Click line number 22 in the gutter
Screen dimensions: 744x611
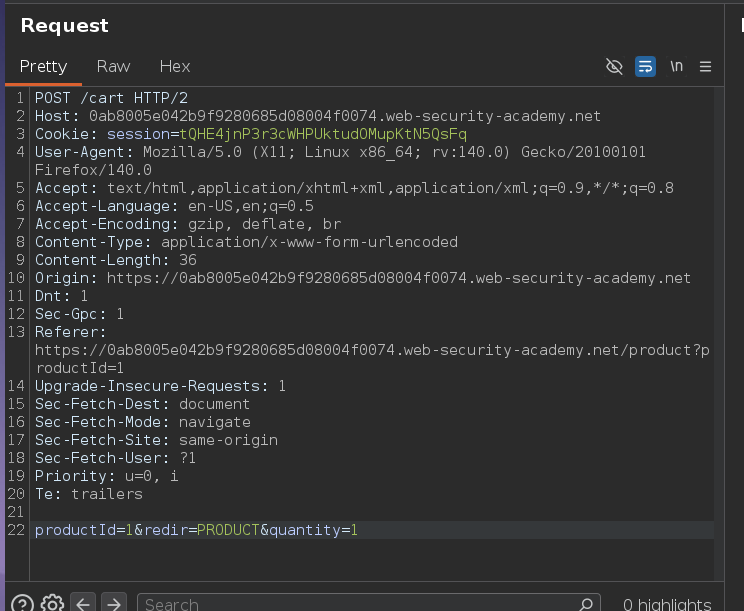tap(16, 530)
